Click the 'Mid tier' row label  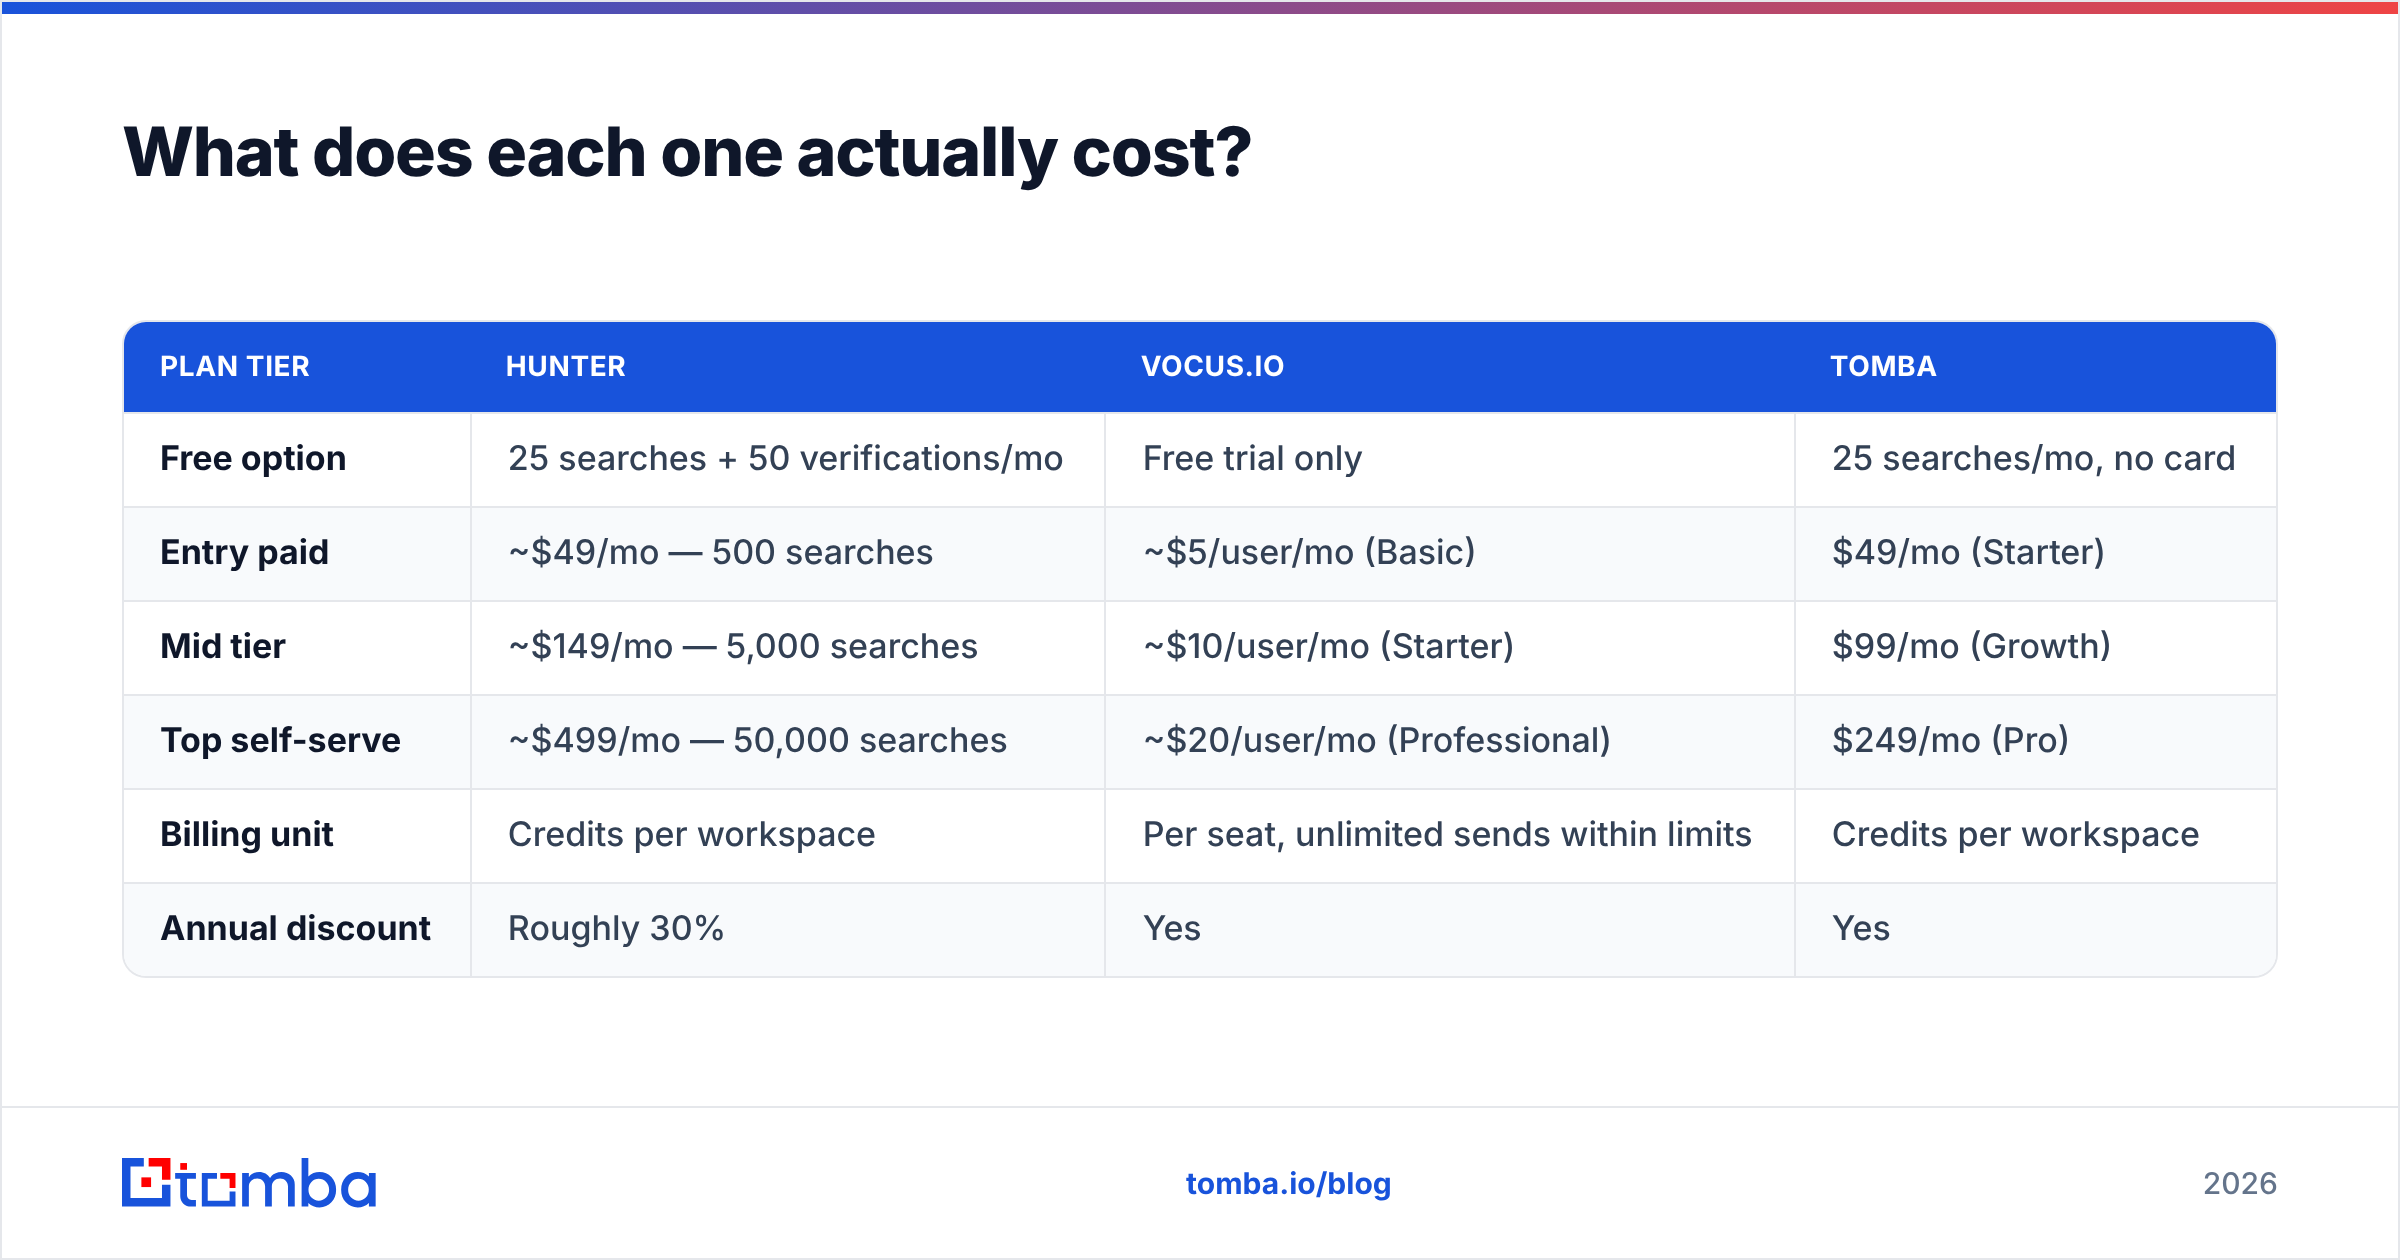coord(223,646)
